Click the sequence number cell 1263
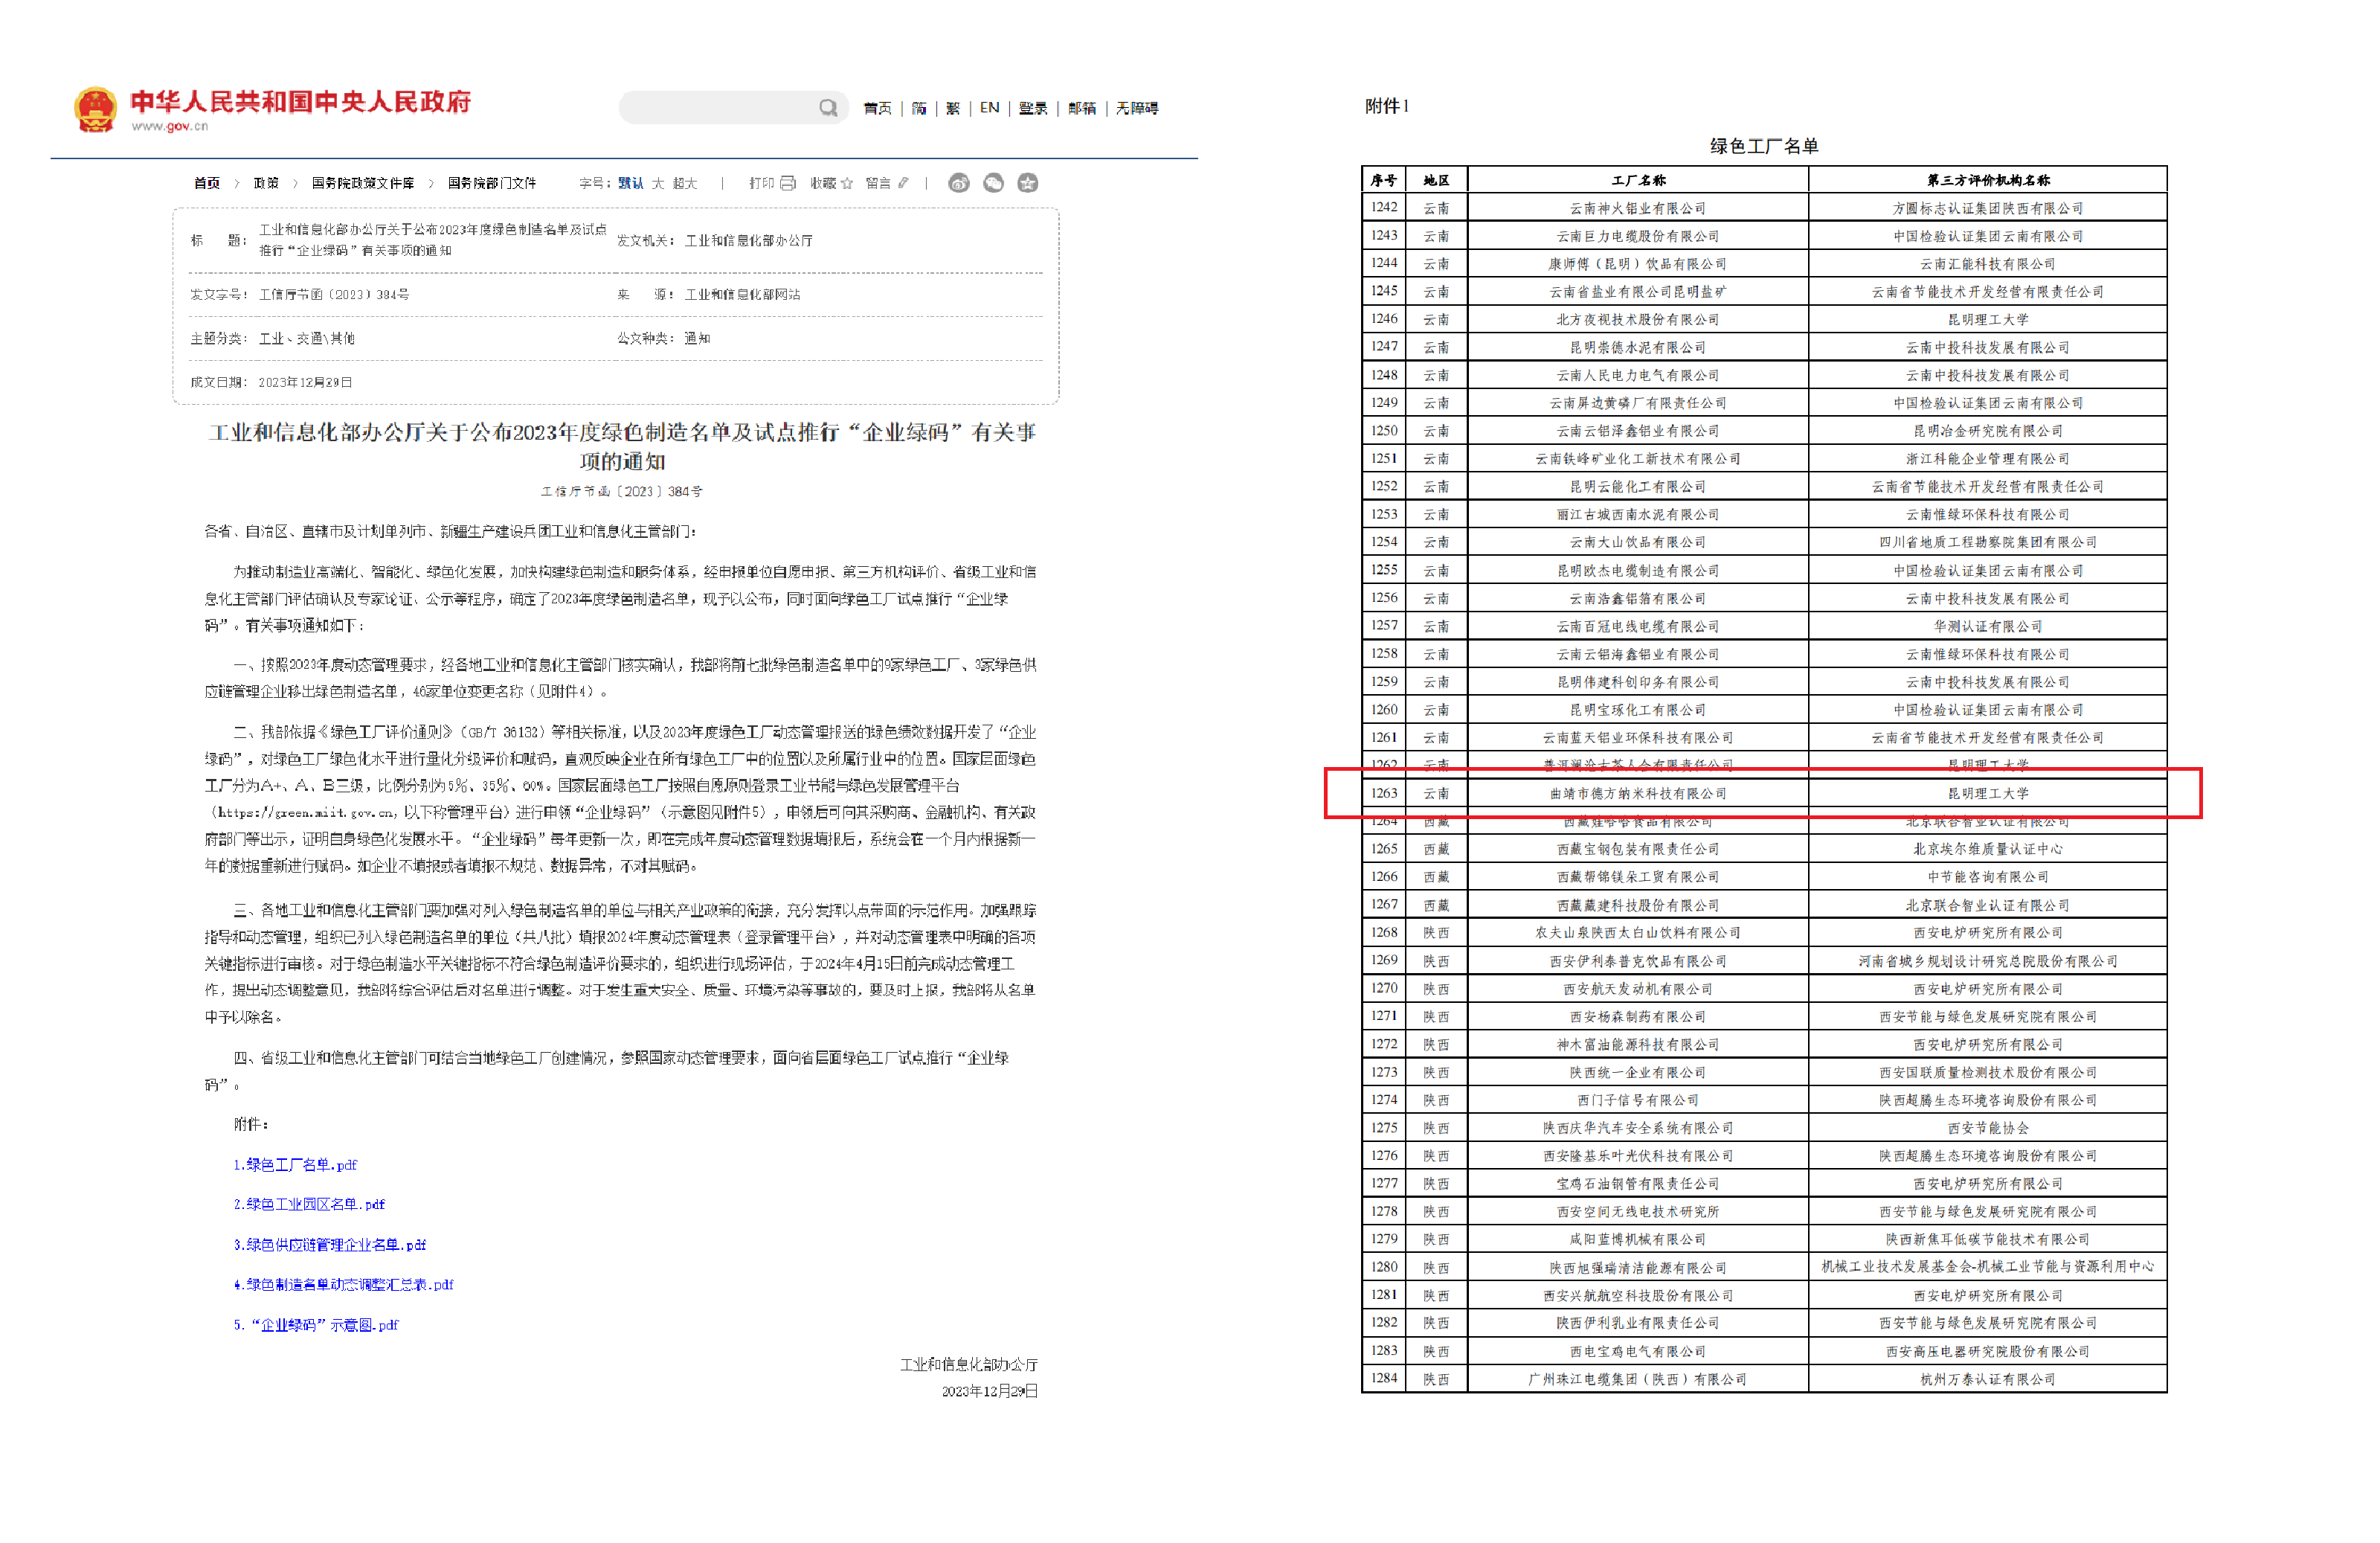This screenshot has height=1543, width=2380. pyautogui.click(x=1384, y=794)
